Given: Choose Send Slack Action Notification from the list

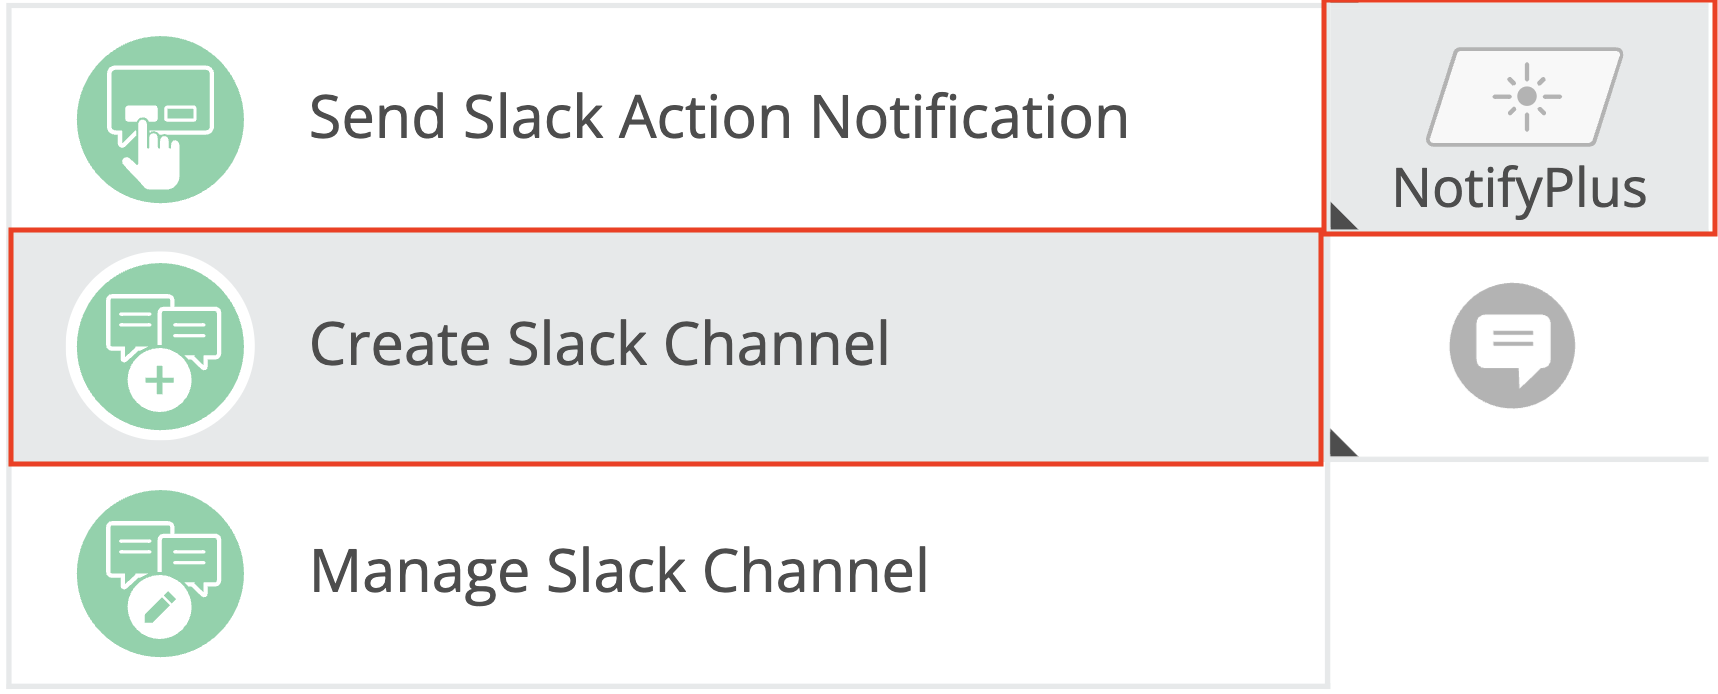Looking at the screenshot, I should tap(718, 118).
